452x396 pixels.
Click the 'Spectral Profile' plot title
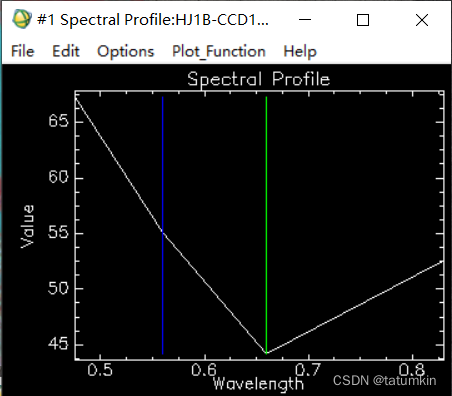pos(259,80)
